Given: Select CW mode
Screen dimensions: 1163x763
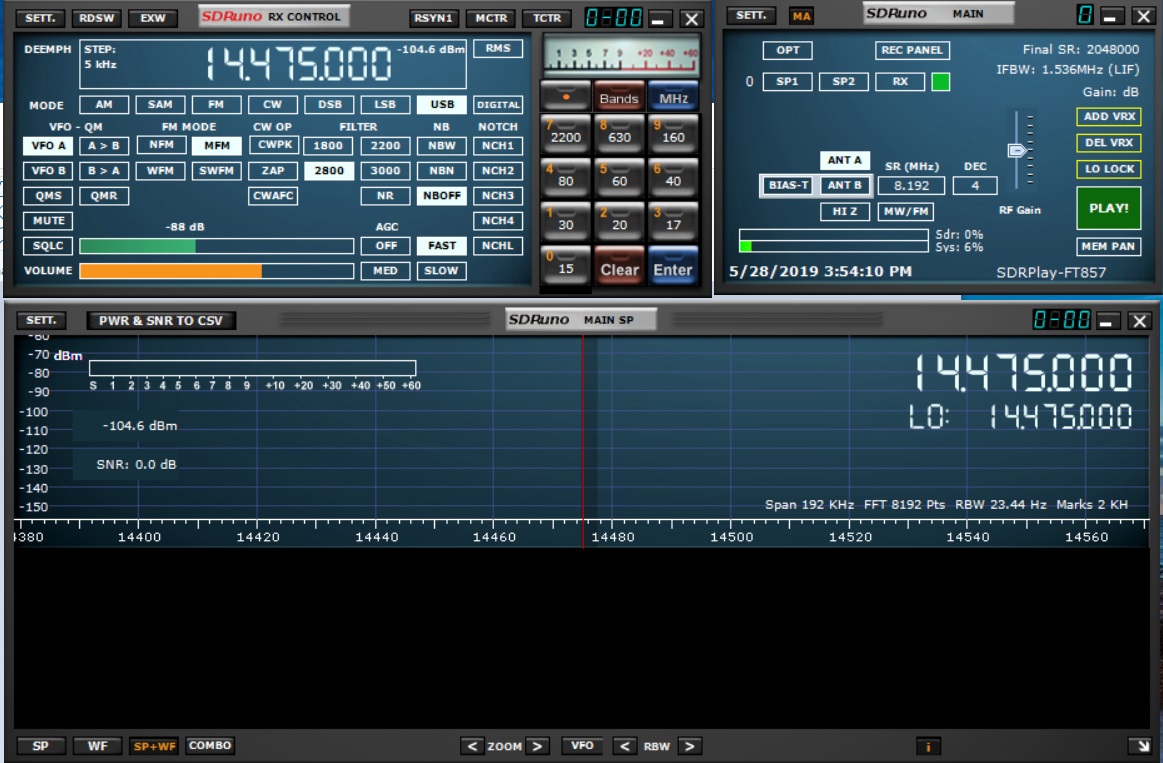Looking at the screenshot, I should click(x=272, y=105).
